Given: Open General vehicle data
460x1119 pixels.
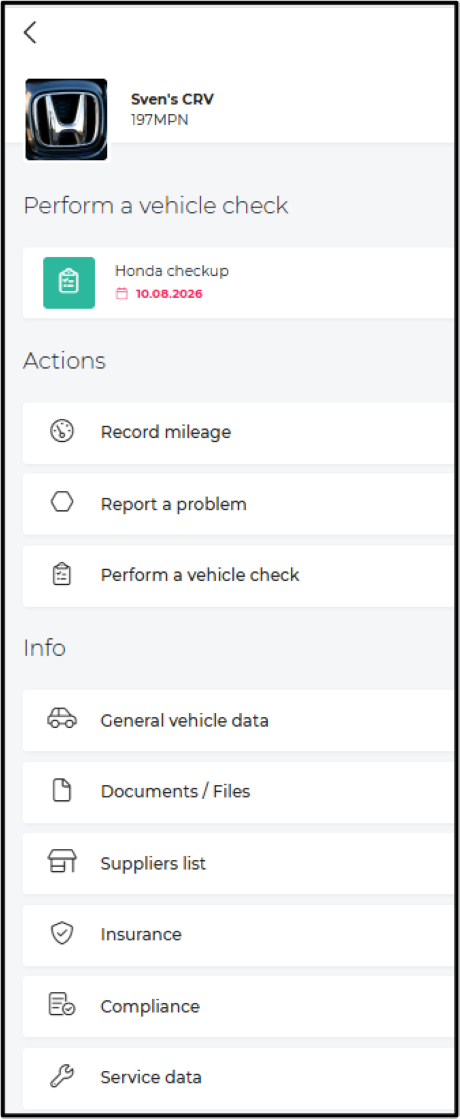Looking at the screenshot, I should tap(239, 720).
